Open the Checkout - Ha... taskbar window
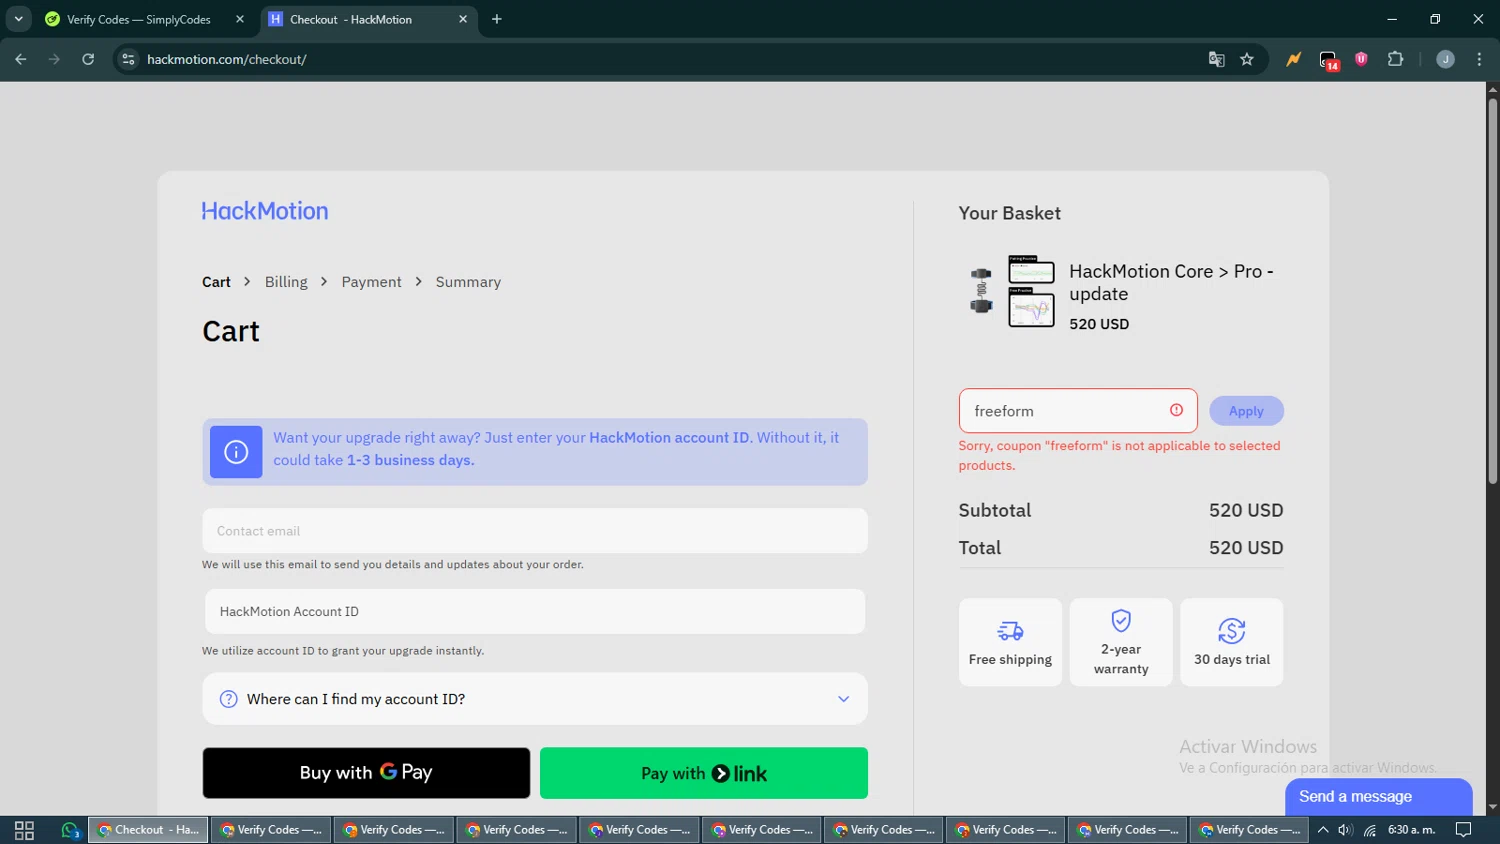Image resolution: width=1500 pixels, height=844 pixels. pyautogui.click(x=148, y=830)
